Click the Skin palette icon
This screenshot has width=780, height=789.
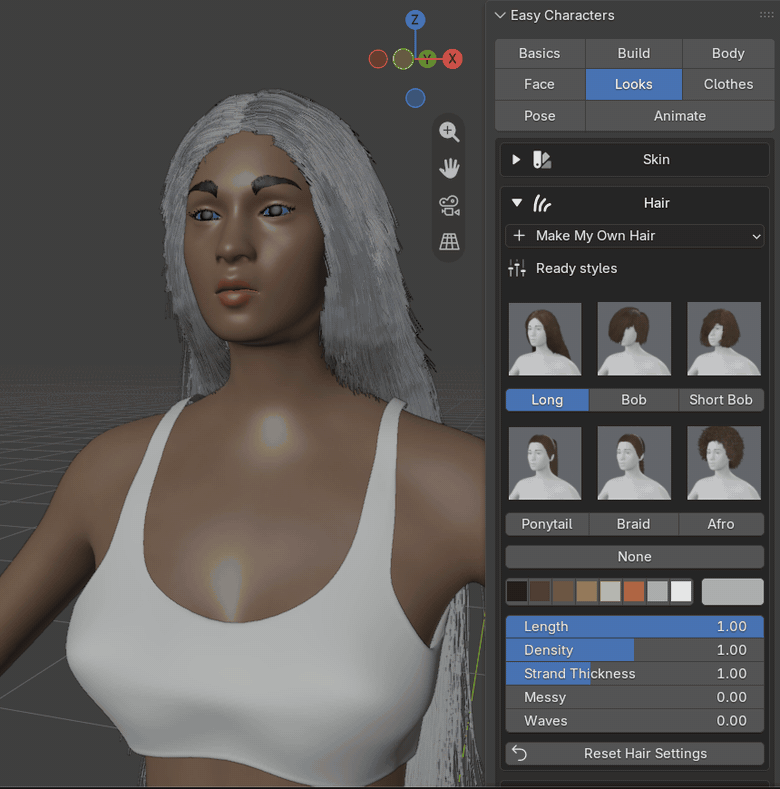point(542,160)
